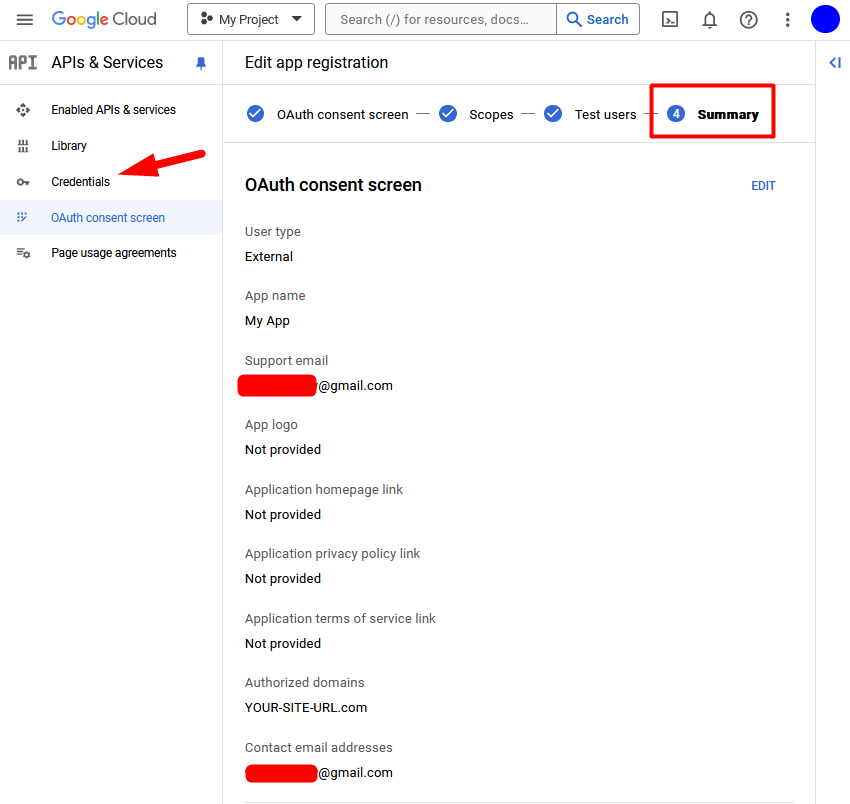
Task: Click the OAuth consent screen dots icon
Action: click(22, 217)
